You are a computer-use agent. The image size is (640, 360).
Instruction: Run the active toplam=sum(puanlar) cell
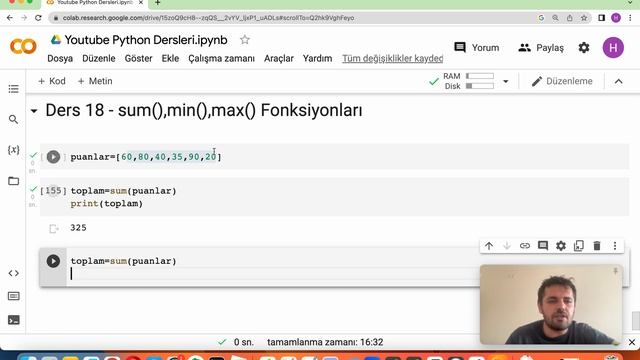(x=53, y=261)
